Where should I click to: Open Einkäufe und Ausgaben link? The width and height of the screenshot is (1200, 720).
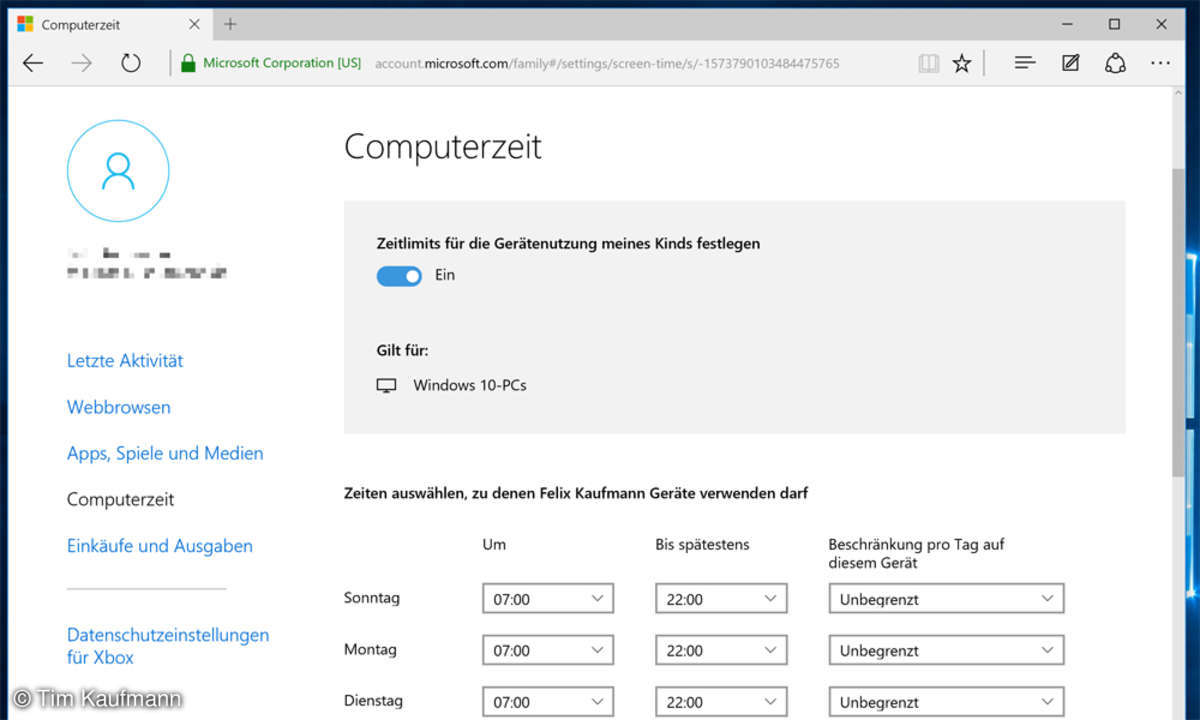[x=160, y=546]
